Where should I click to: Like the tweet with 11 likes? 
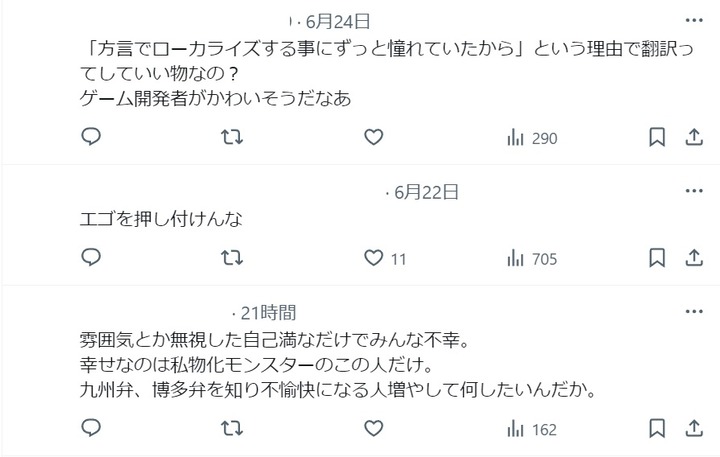click(x=385, y=258)
